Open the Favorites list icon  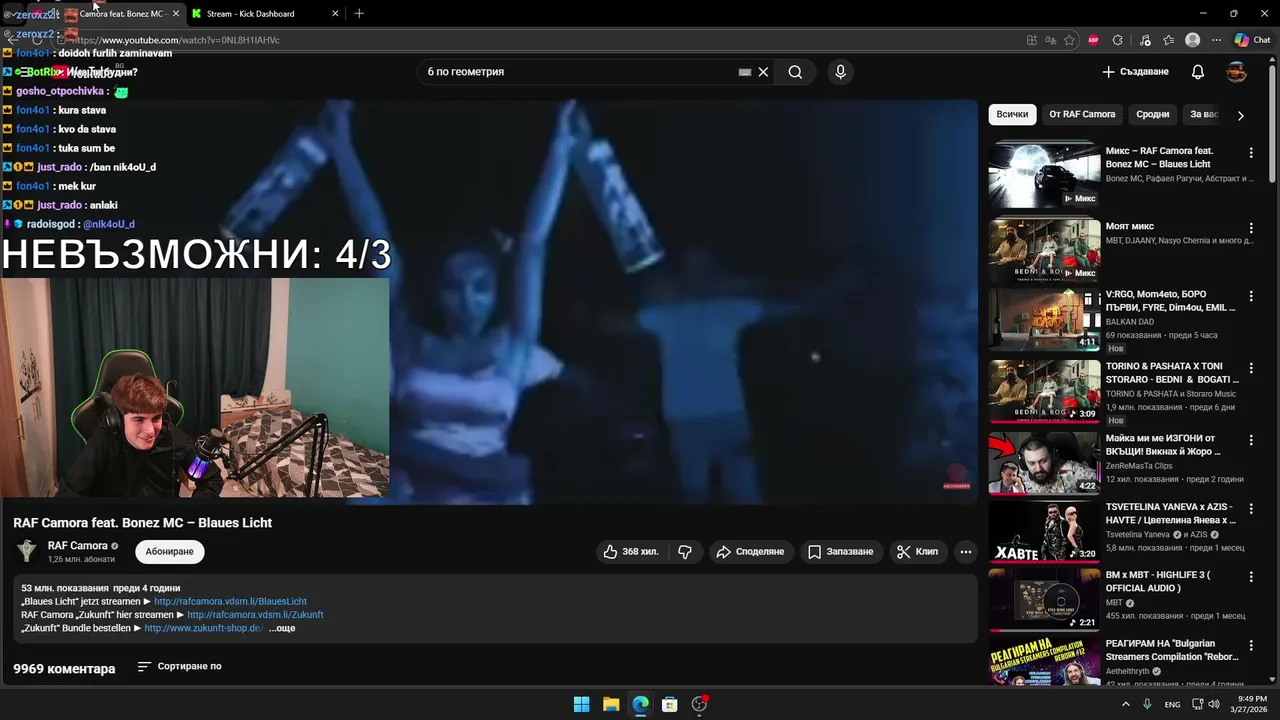pos(1168,40)
